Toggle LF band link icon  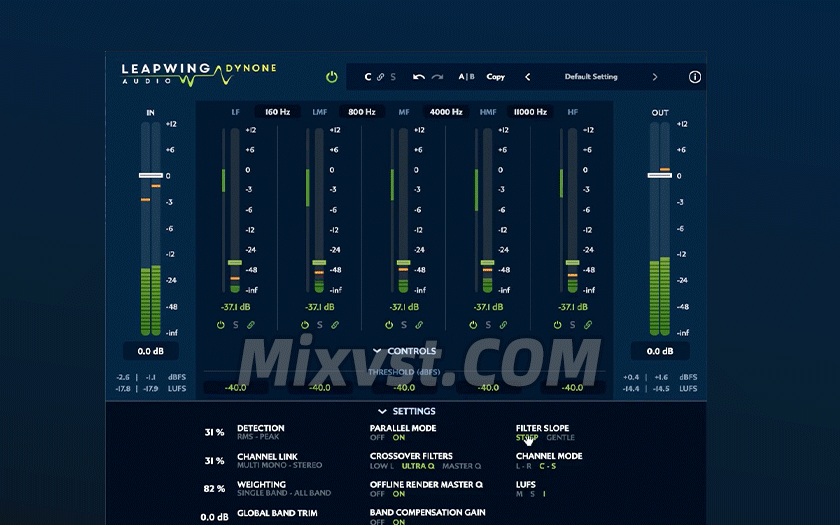(x=251, y=325)
